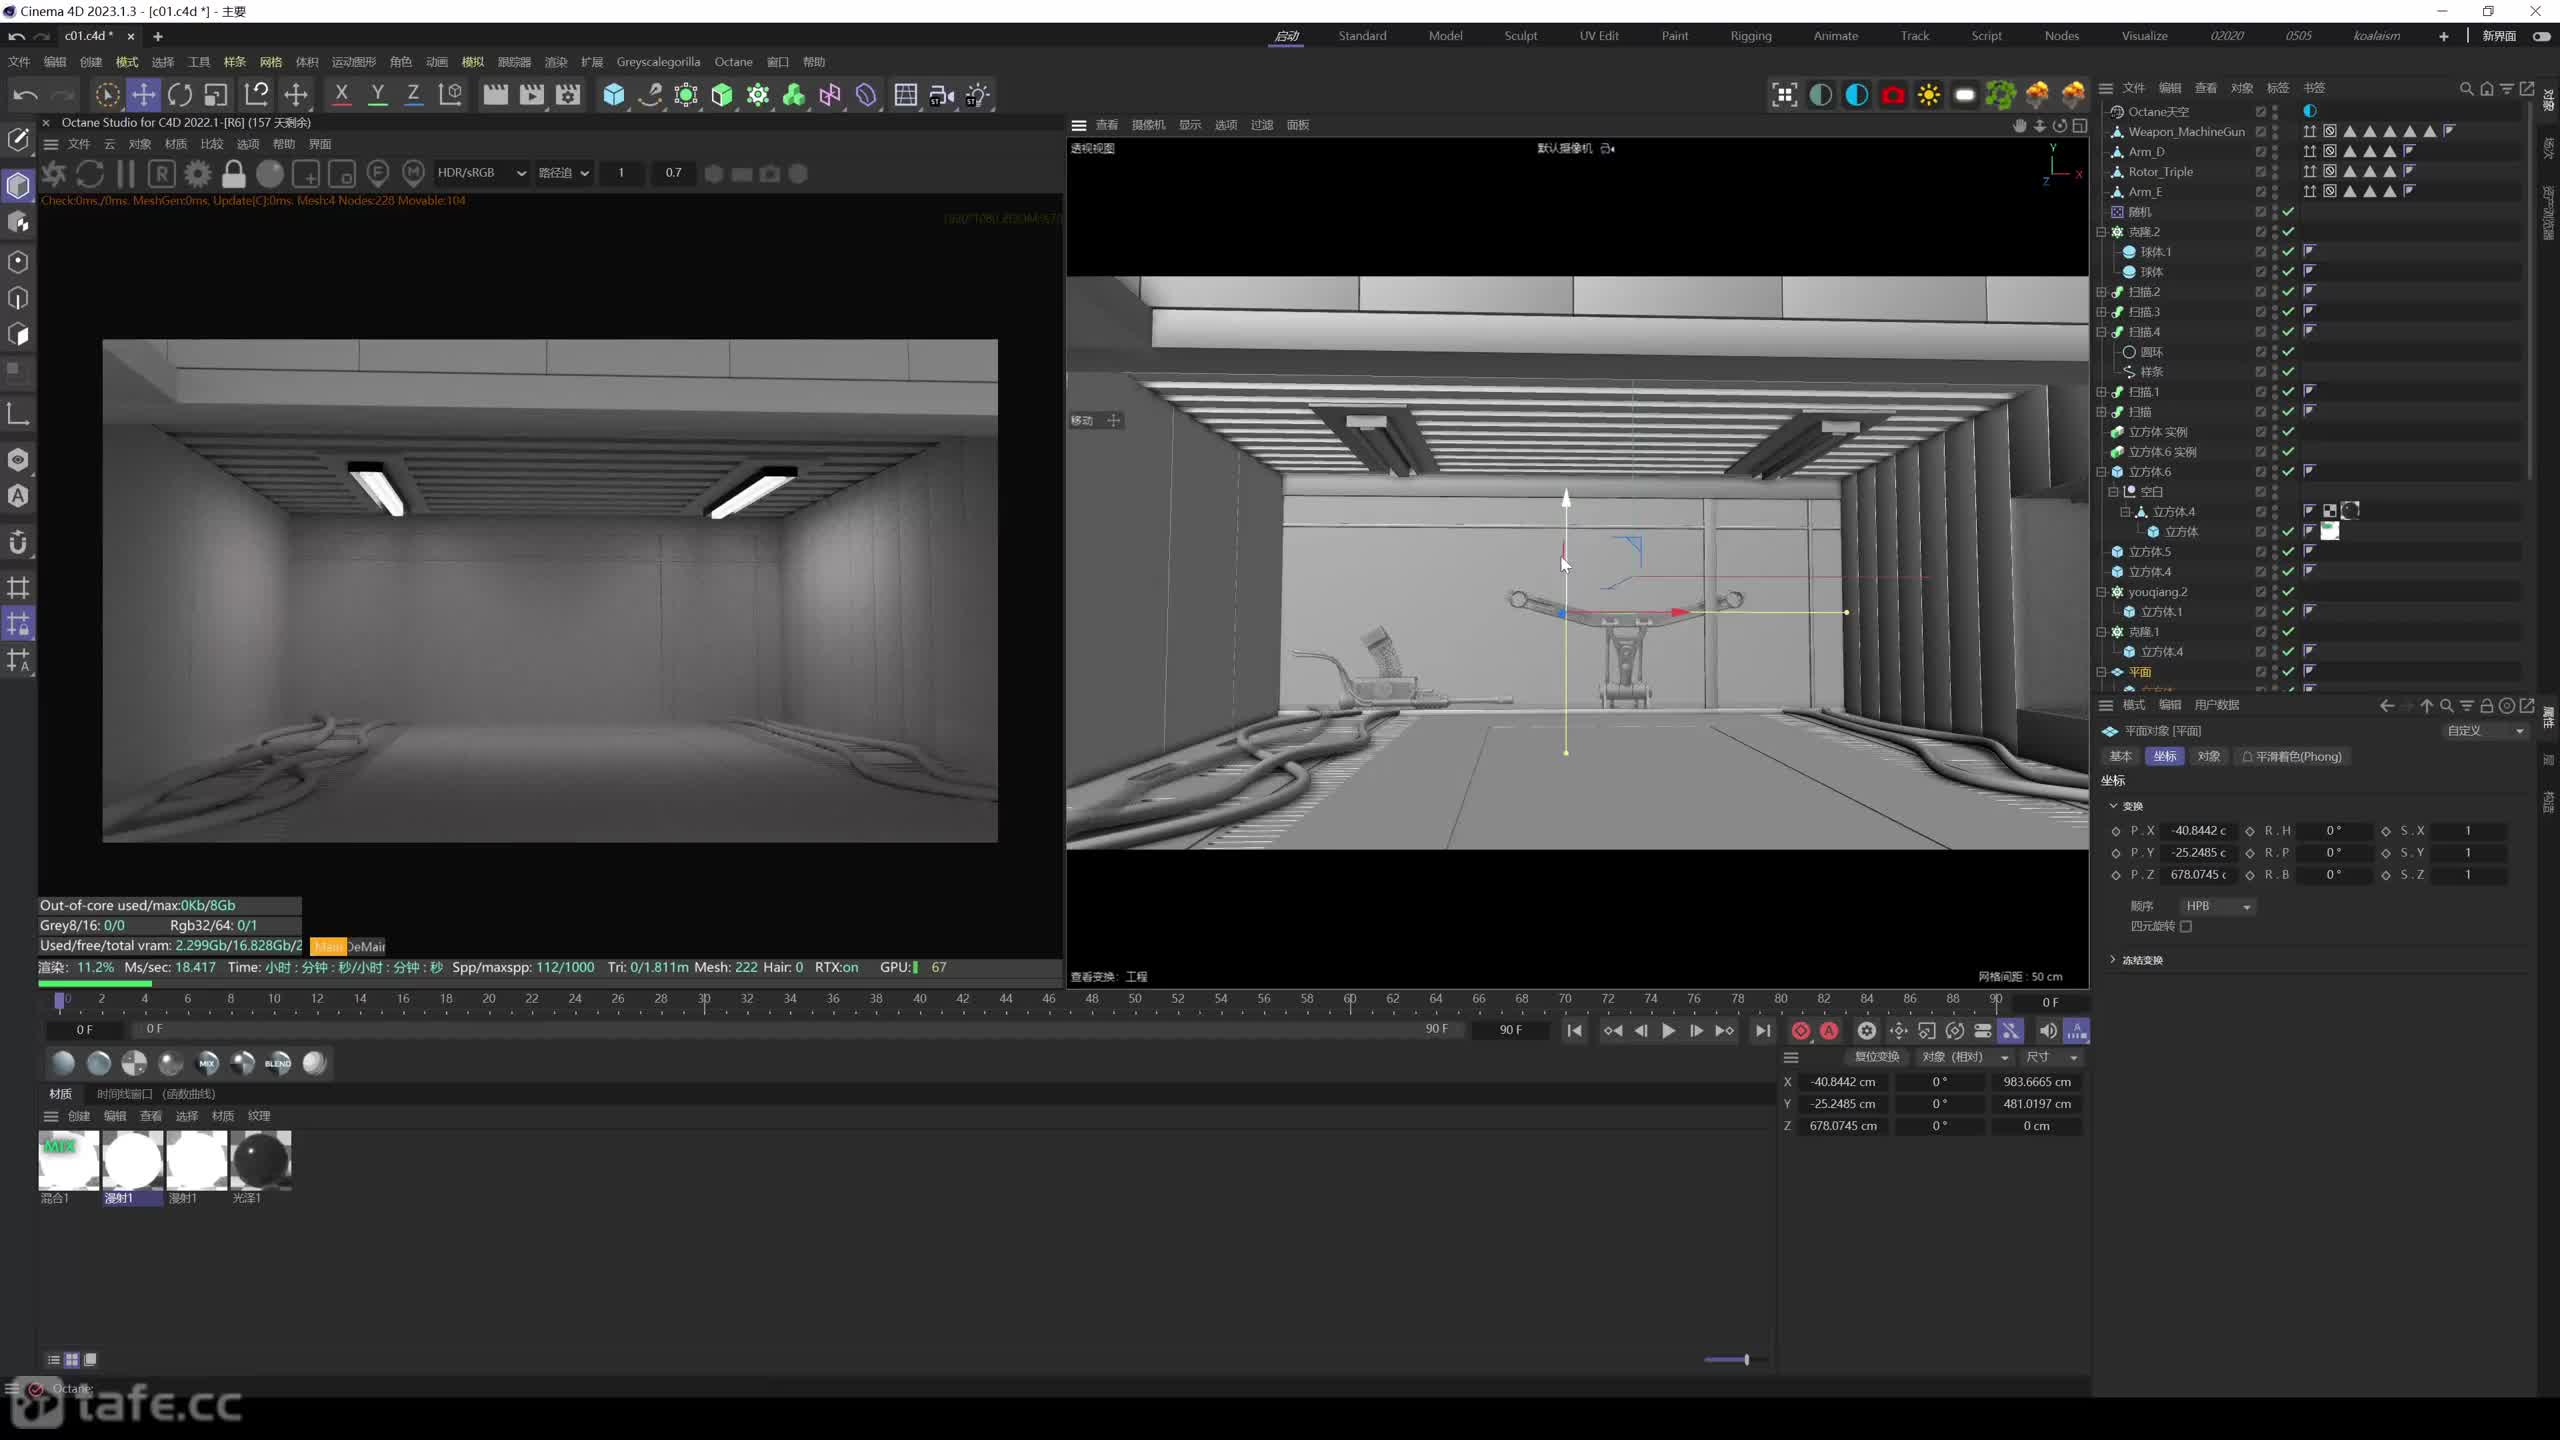2560x1440 pixels.
Task: Click the 平滑着色(Phong) tag button
Action: click(x=2291, y=757)
